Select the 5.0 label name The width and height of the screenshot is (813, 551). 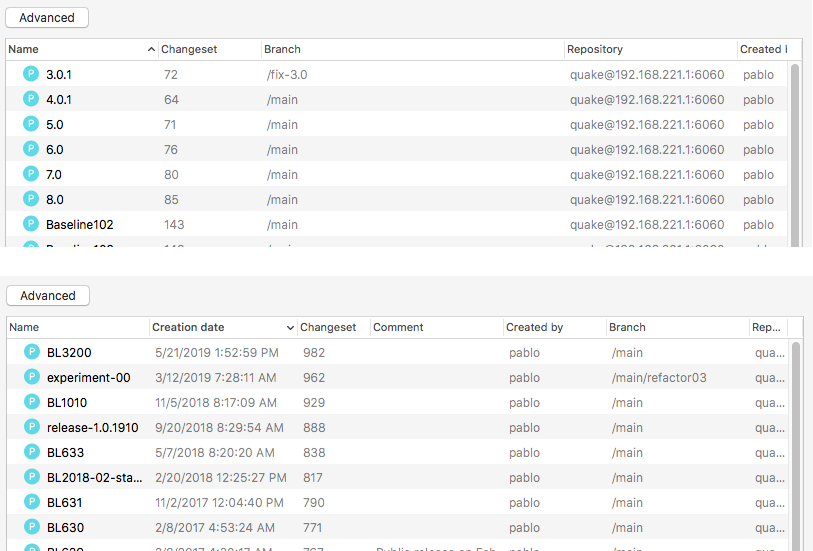click(x=54, y=124)
